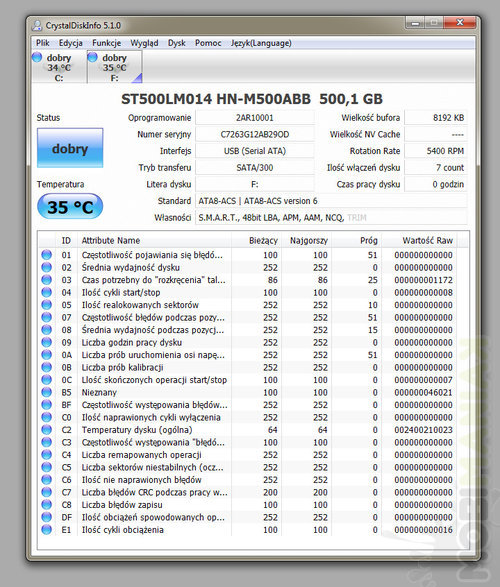Click the Własności features field with S.M.A.R.T.
Viewport: 500px width, 587px height.
tap(331, 218)
